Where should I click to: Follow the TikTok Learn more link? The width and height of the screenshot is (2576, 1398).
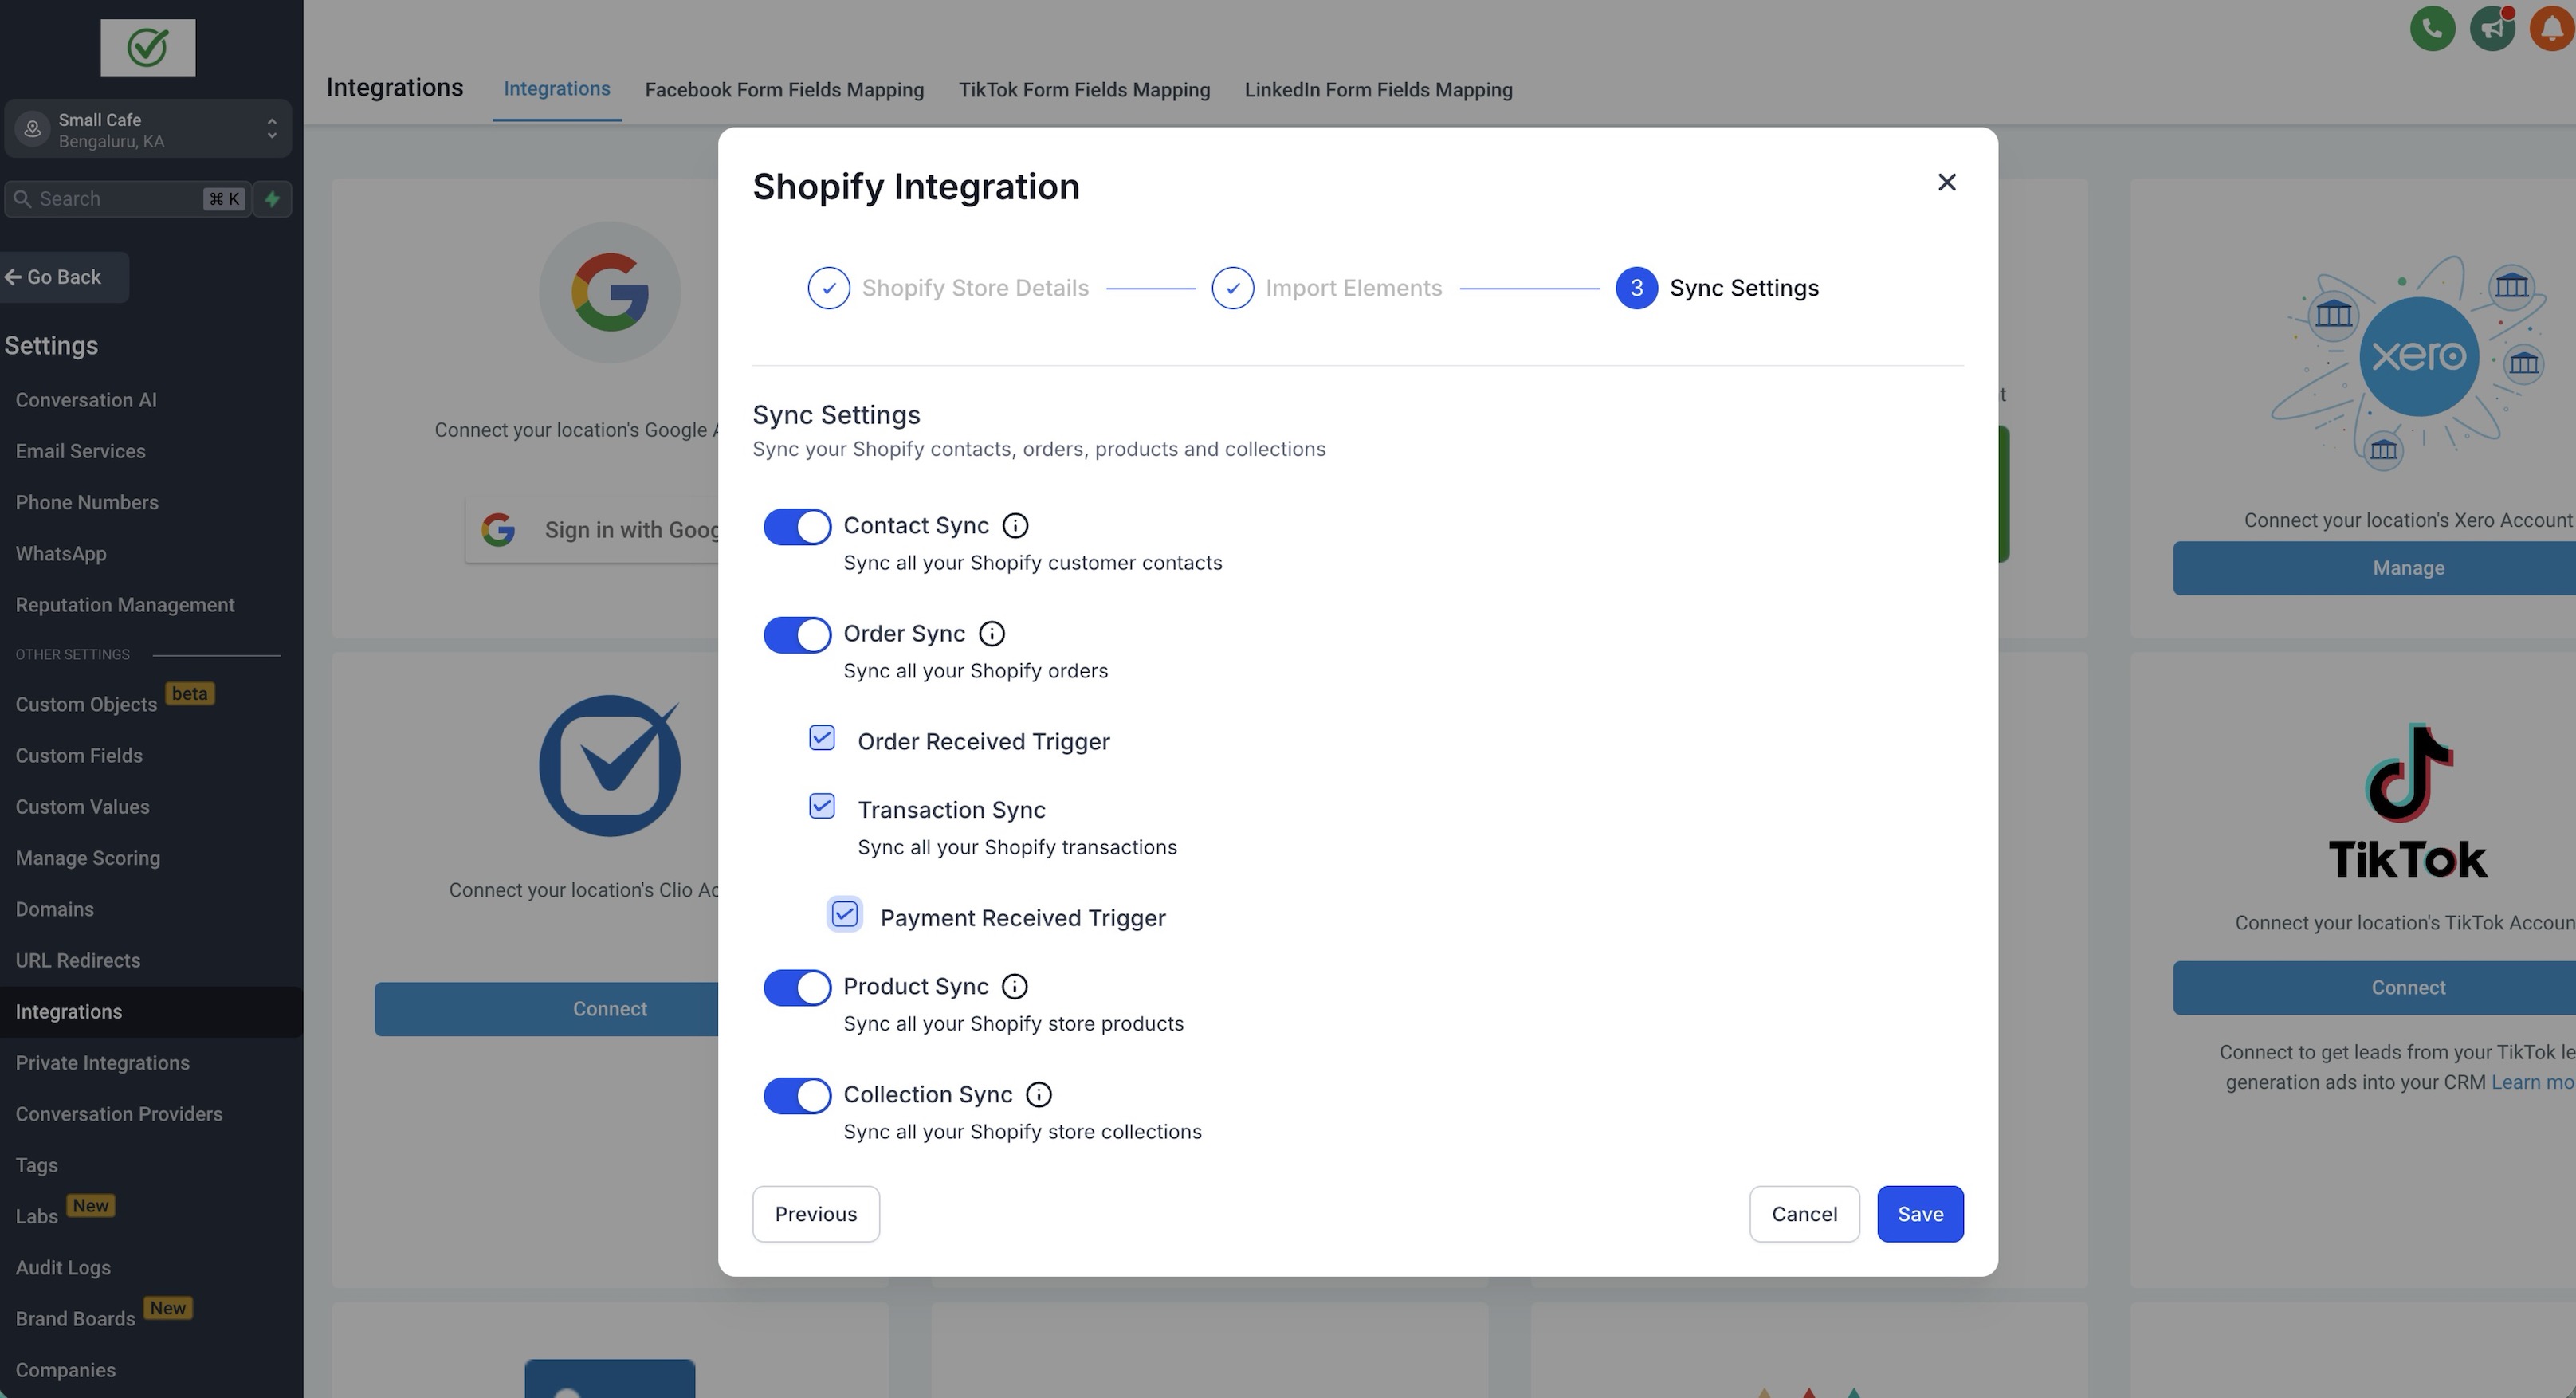coord(2532,1082)
